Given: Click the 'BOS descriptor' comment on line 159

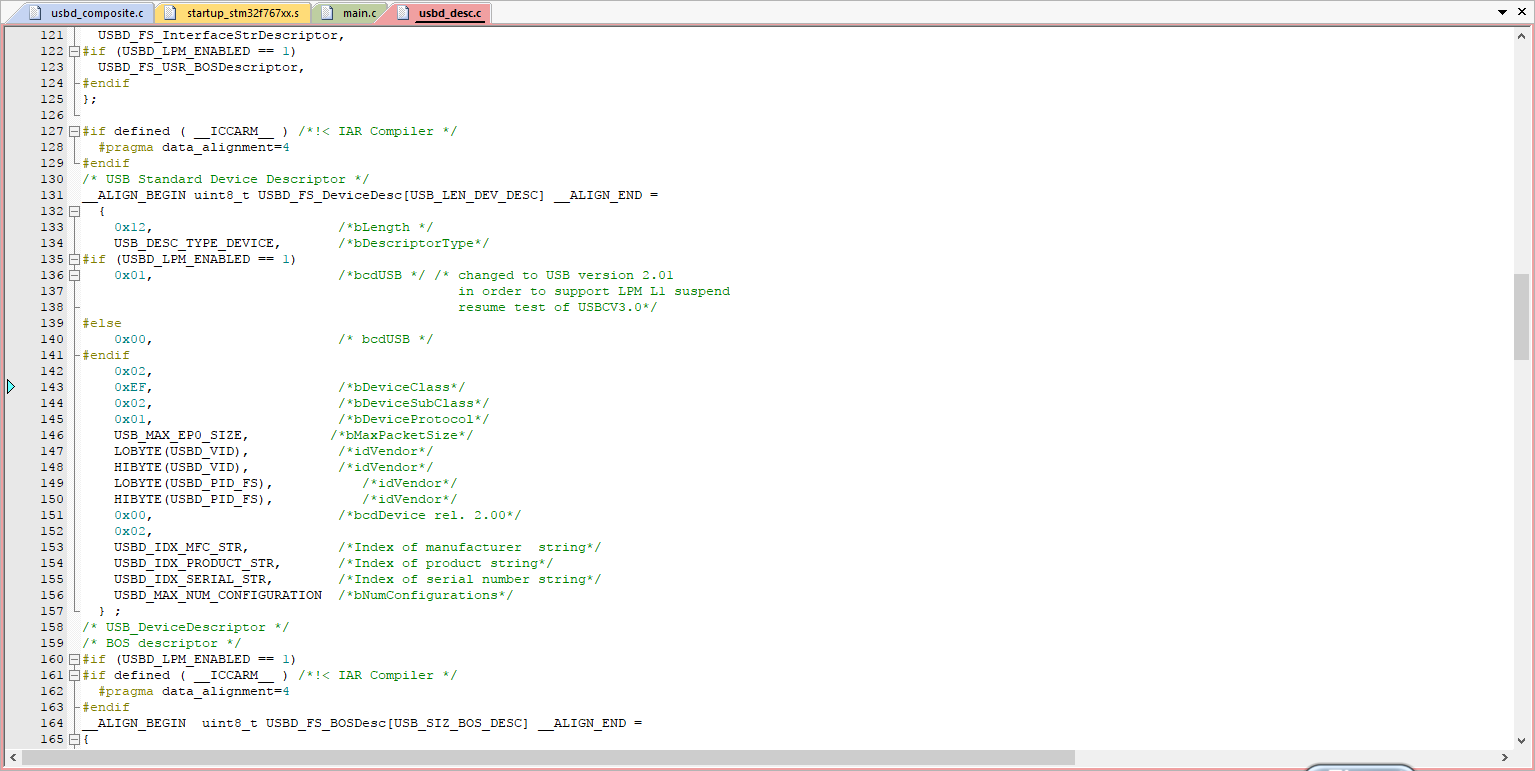Looking at the screenshot, I should click(162, 643).
